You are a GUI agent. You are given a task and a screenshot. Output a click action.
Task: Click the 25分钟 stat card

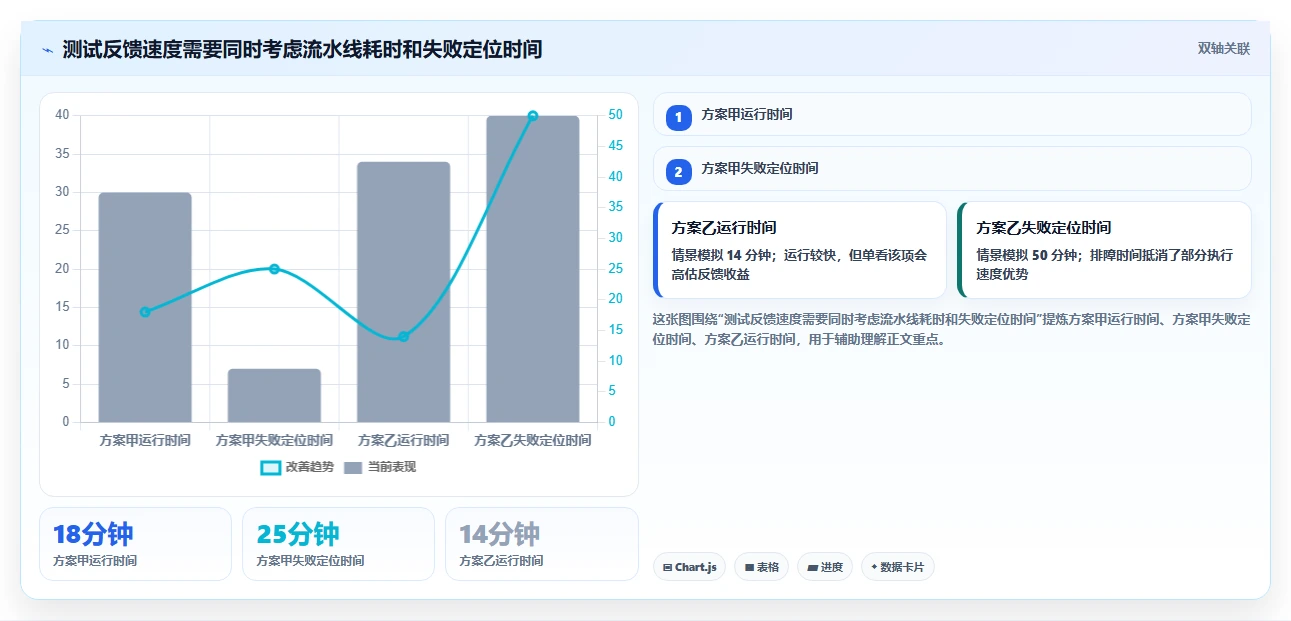click(338, 544)
